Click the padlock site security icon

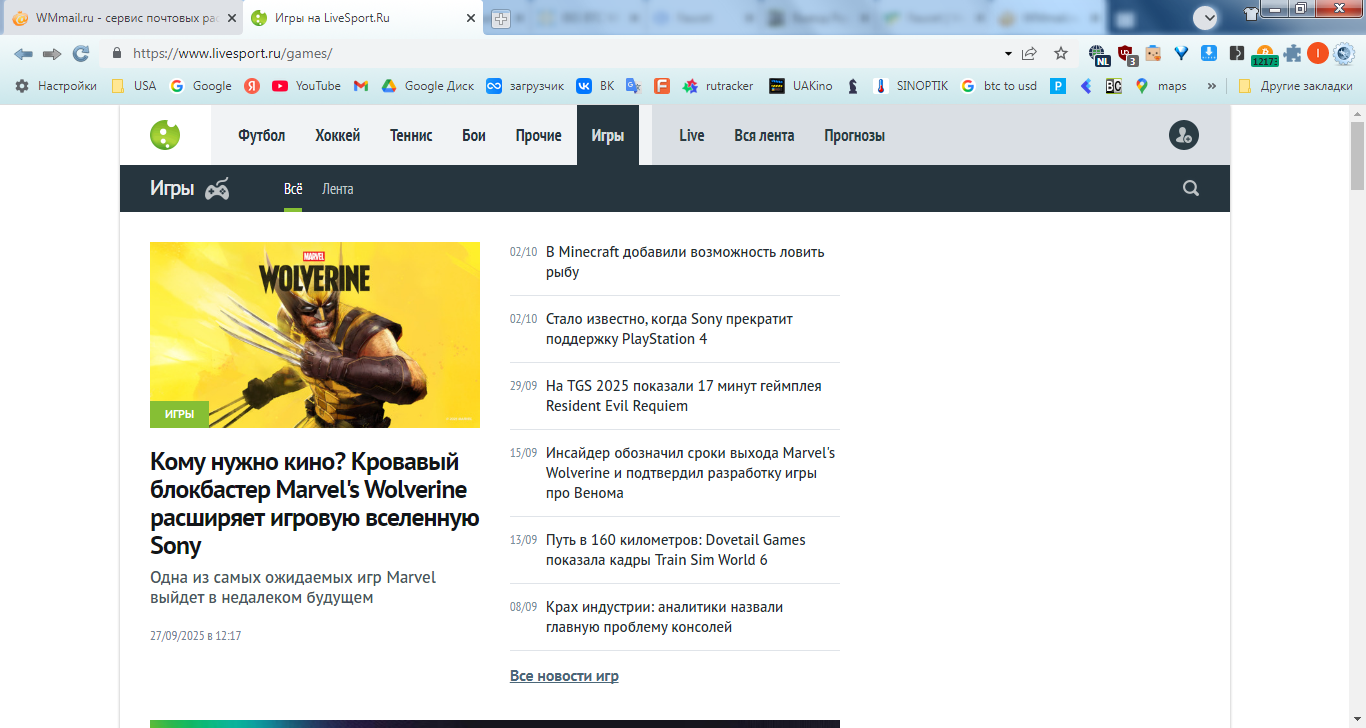pyautogui.click(x=117, y=53)
